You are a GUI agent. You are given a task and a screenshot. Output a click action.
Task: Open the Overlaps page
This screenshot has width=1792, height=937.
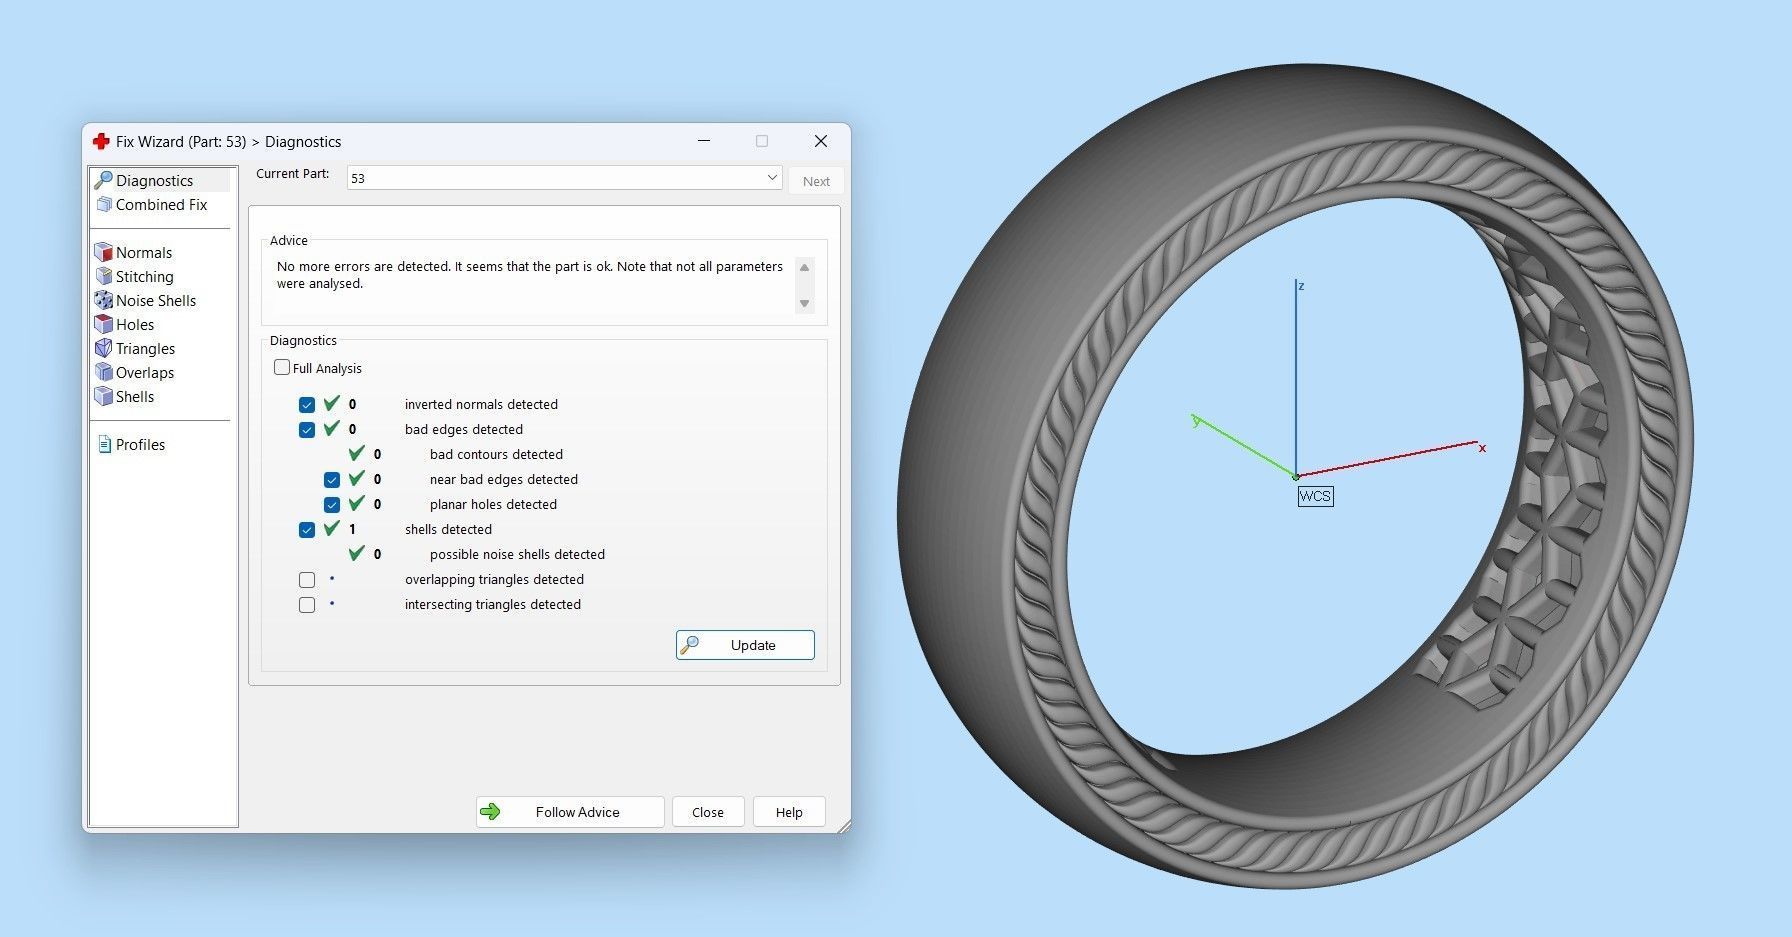(145, 373)
